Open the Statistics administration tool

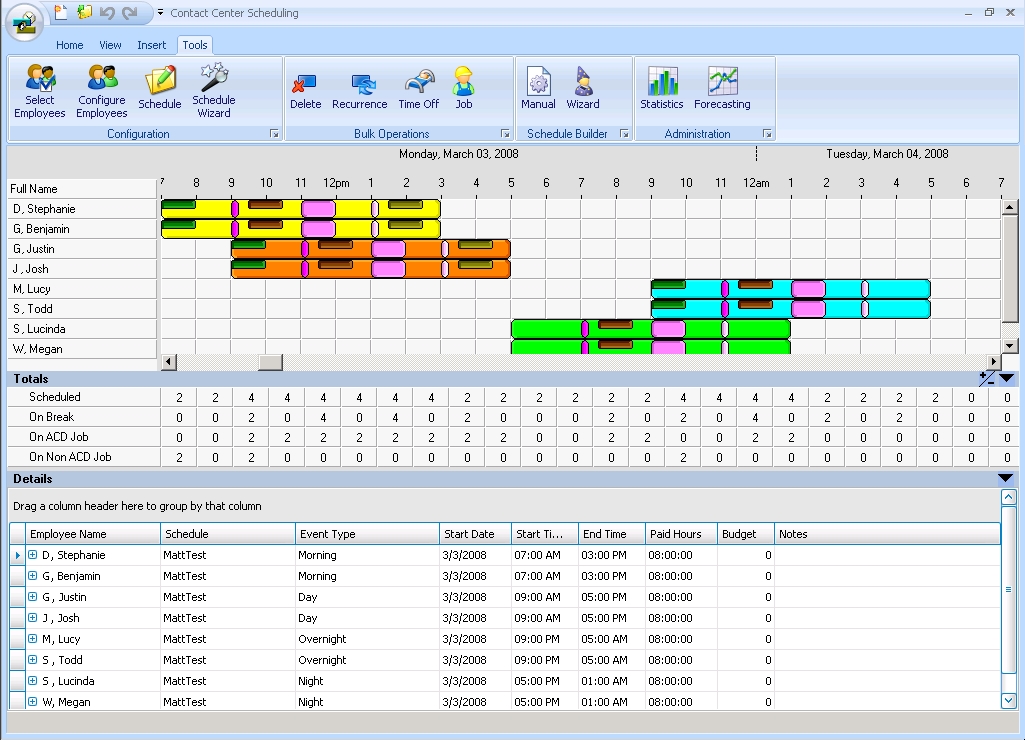(662, 90)
